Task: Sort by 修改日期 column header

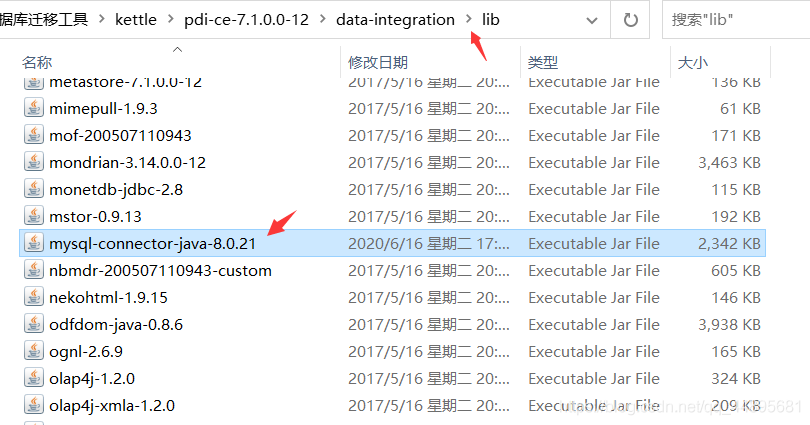Action: point(378,62)
